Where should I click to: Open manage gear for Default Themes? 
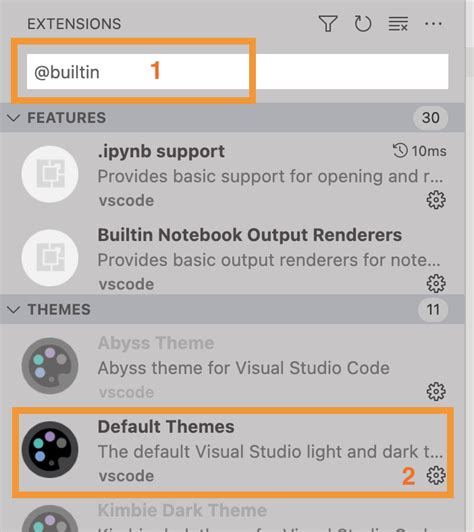436,475
